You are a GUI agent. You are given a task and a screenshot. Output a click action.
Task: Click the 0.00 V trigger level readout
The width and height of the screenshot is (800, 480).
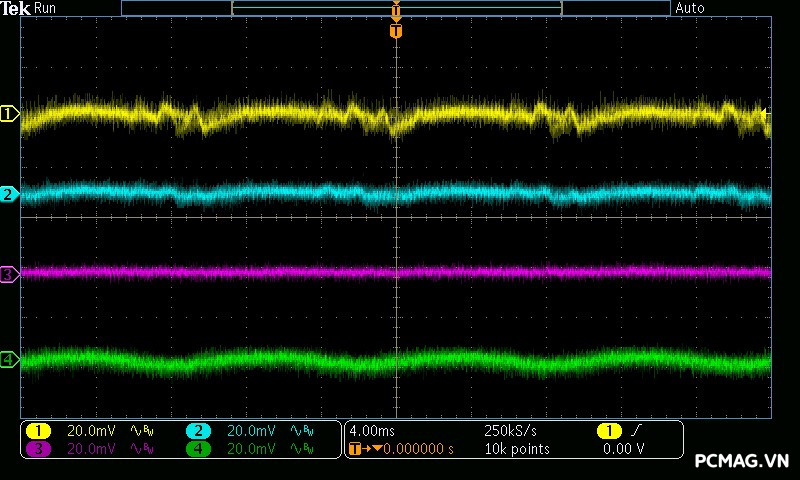click(x=623, y=449)
